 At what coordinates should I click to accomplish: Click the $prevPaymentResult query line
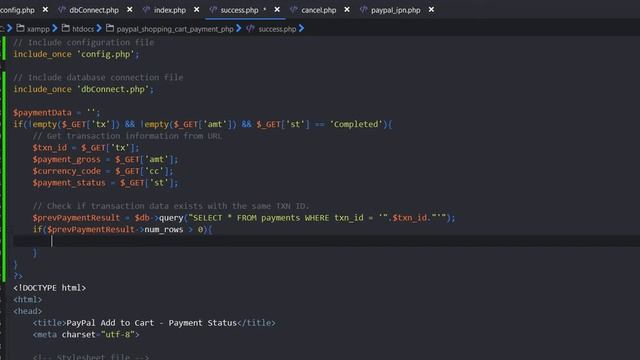click(x=244, y=218)
